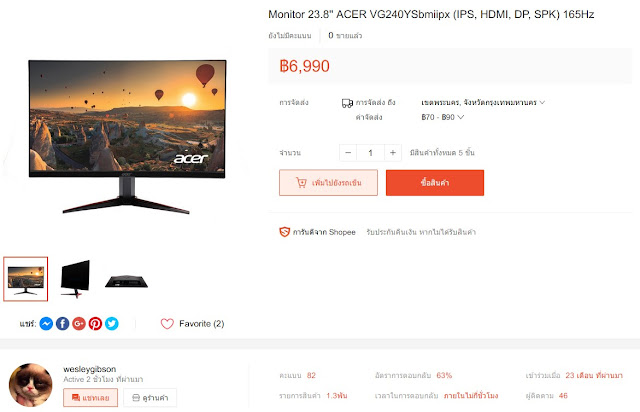Select the front view monitor thumbnail
This screenshot has width=640, height=412.
click(x=26, y=279)
